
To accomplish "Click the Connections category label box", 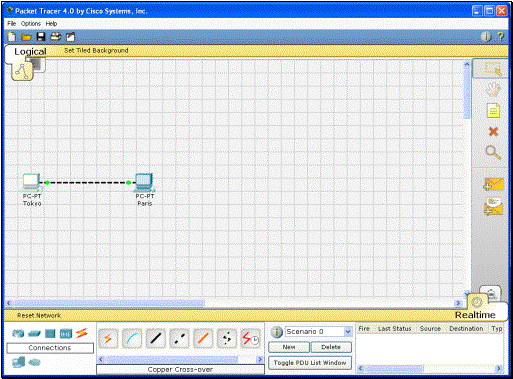I will 50,348.
